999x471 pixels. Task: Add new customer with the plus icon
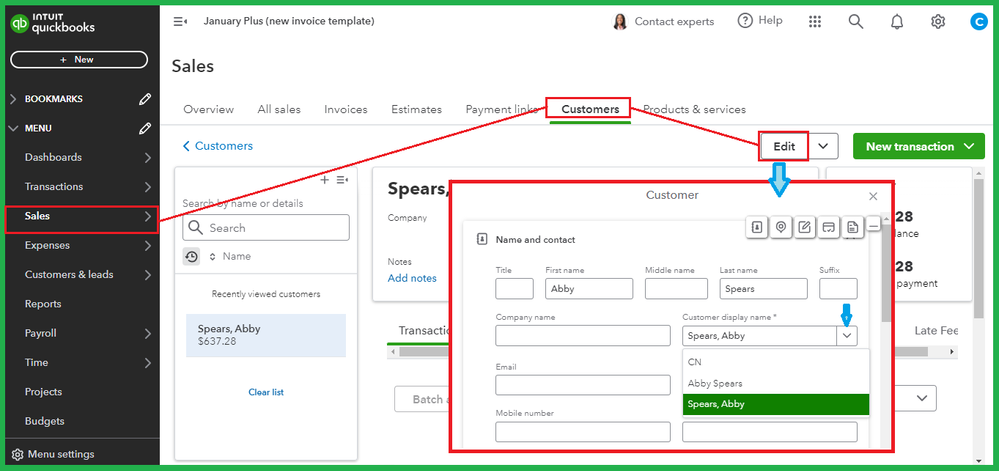(x=324, y=180)
